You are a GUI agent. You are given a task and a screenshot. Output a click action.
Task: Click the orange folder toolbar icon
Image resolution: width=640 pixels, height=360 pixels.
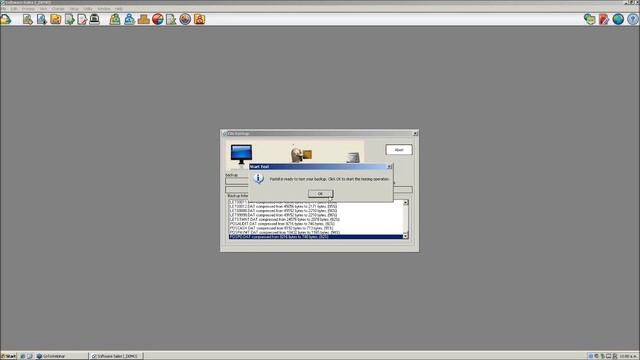(x=56, y=19)
